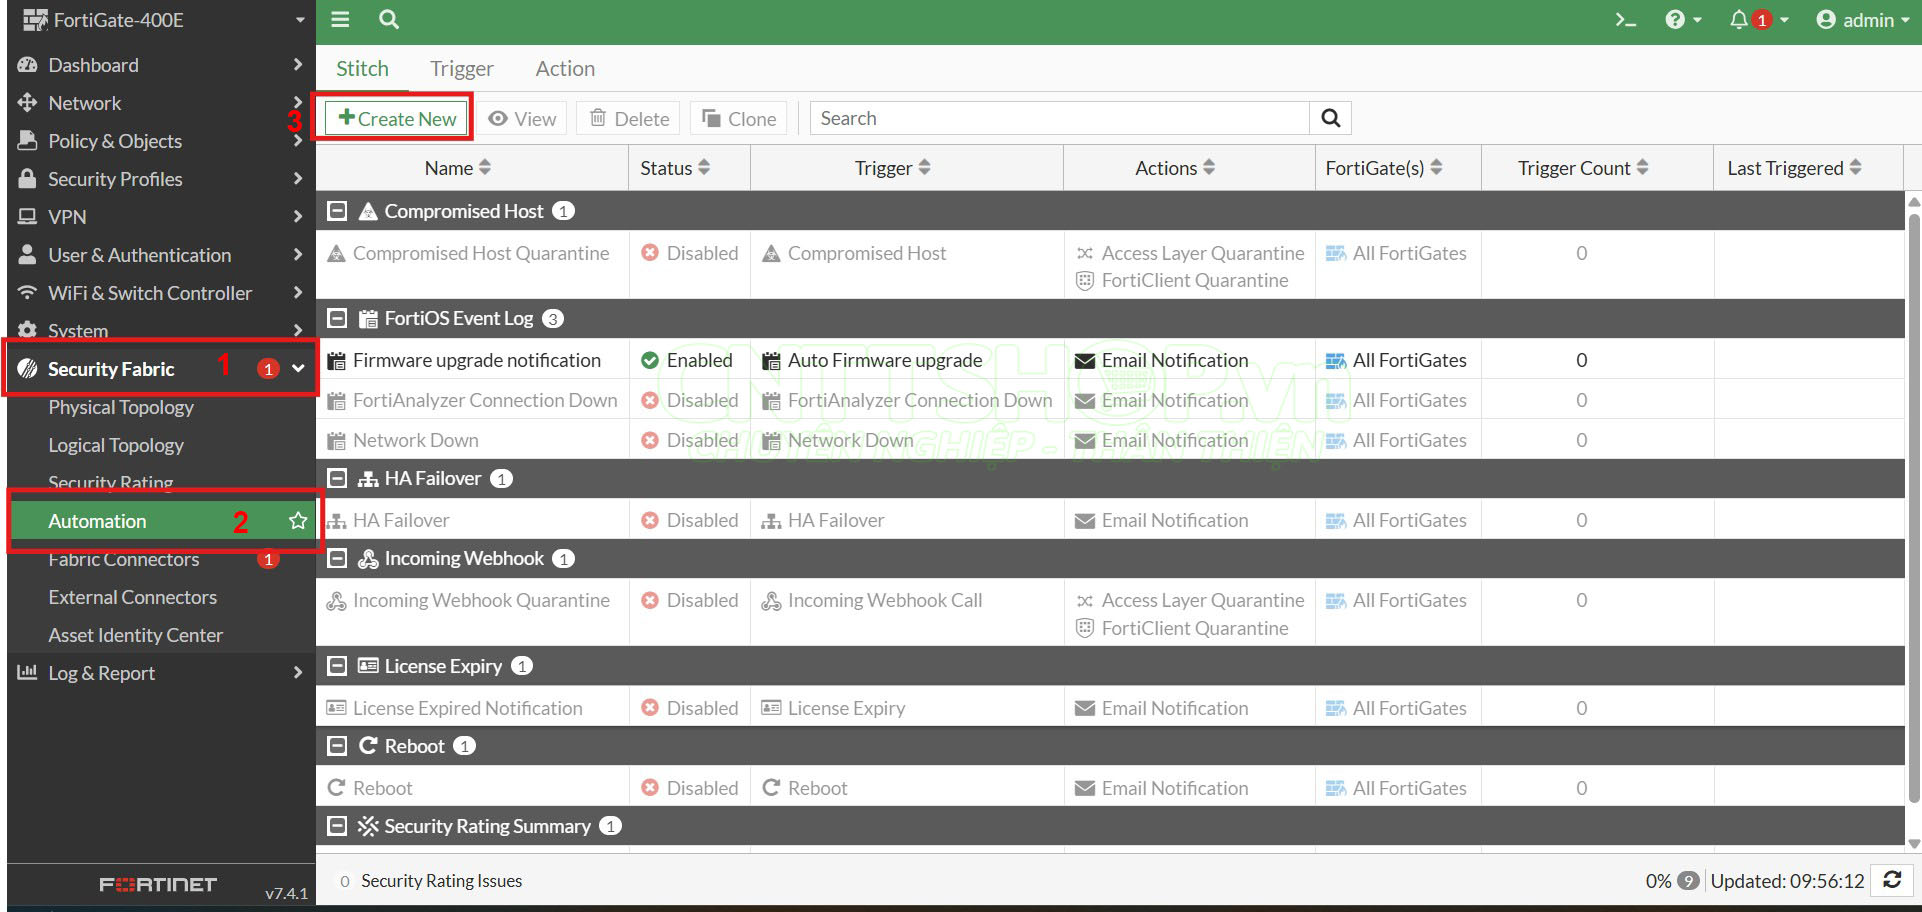1922x912 pixels.
Task: Expand the Policy & Objects menu
Action: pos(115,141)
